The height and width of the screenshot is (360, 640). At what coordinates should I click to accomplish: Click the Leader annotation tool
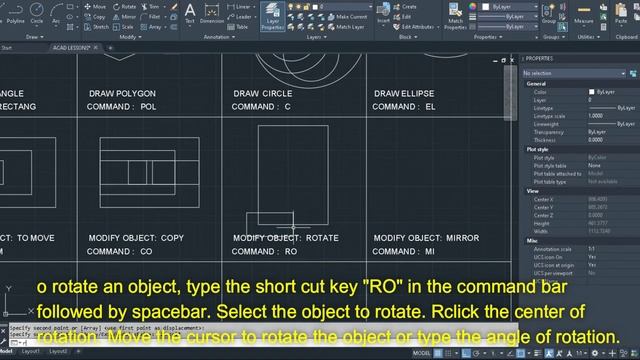tap(239, 17)
